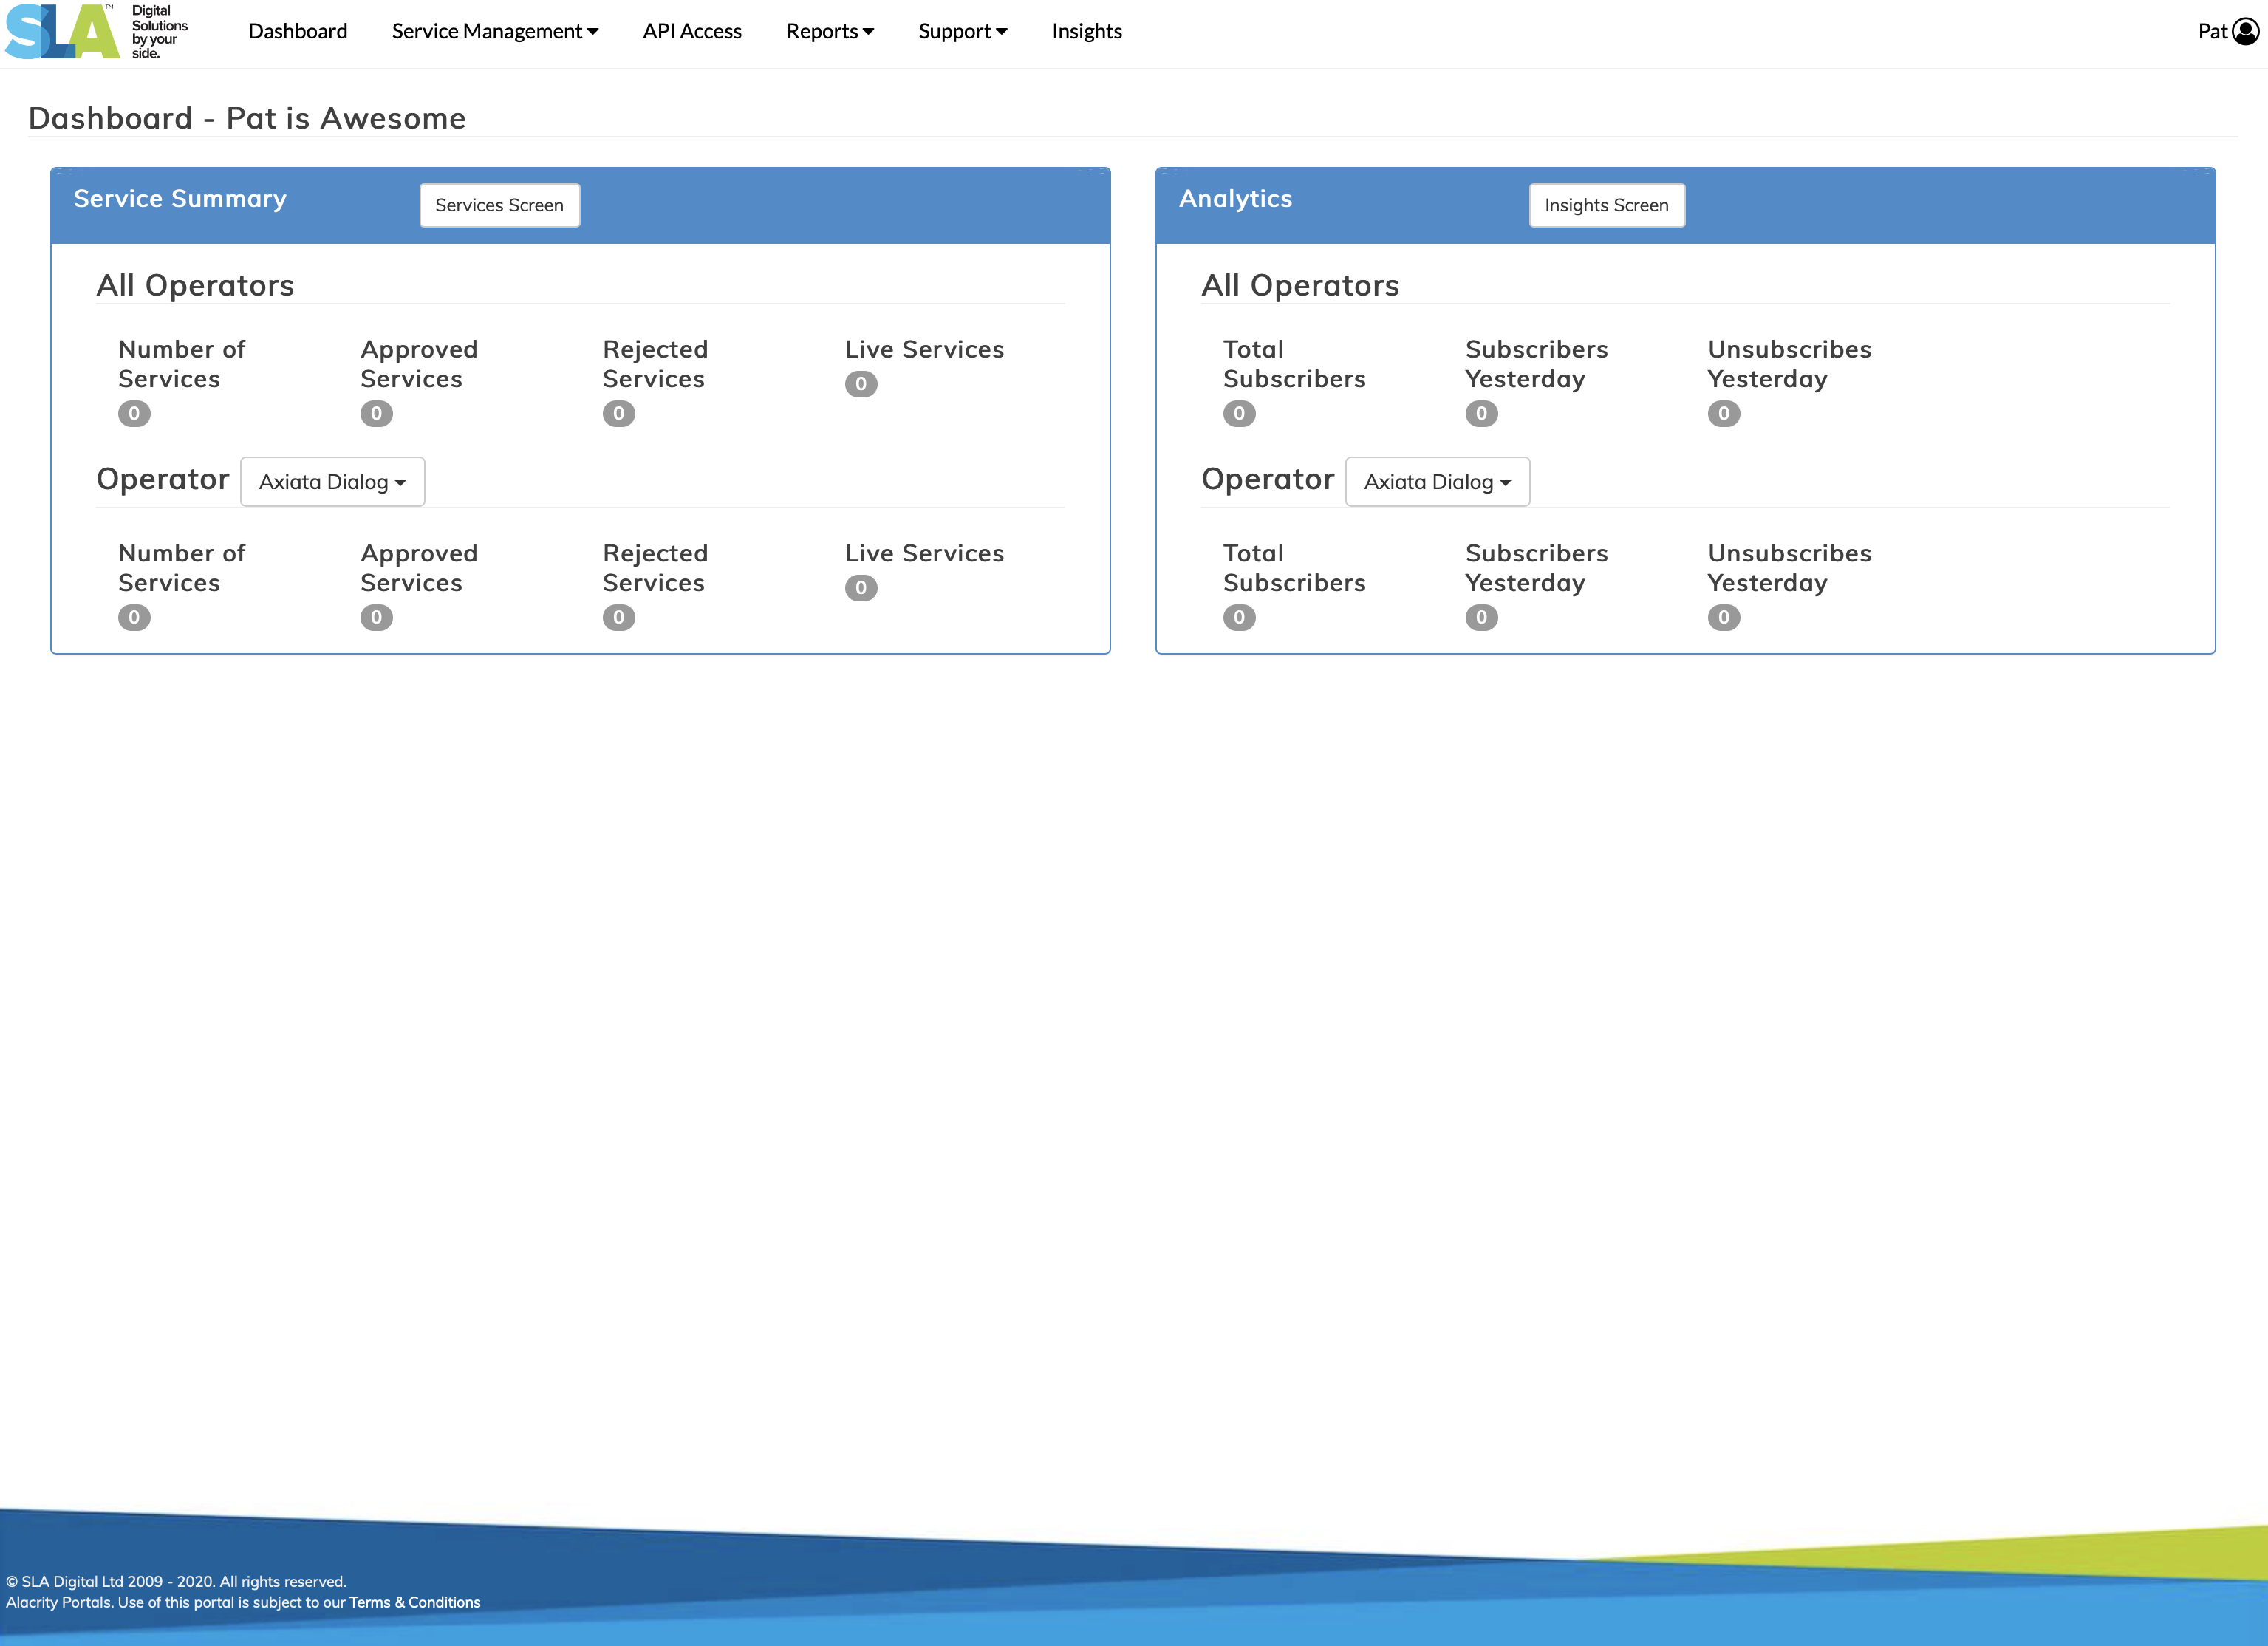This screenshot has width=2268, height=1646.
Task: Click the Service Summary panel heading
Action: 180,199
